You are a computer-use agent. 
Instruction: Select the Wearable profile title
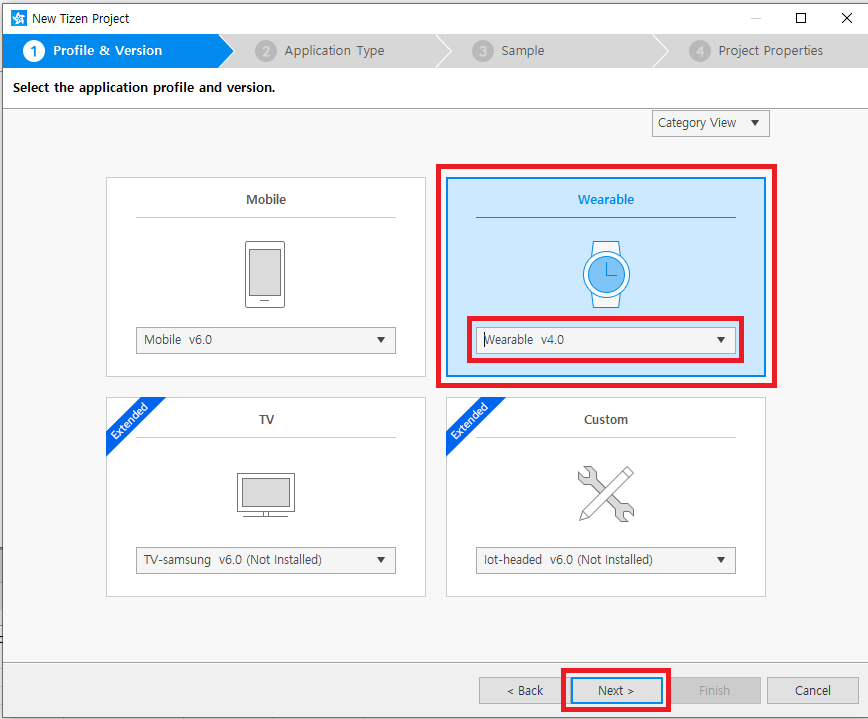coord(606,200)
